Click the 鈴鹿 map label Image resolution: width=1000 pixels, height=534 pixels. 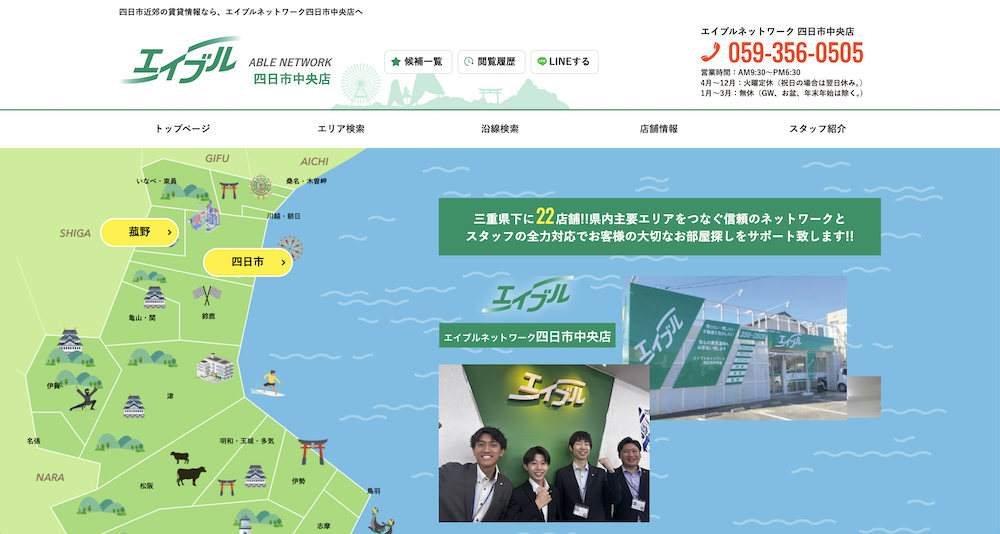click(209, 316)
